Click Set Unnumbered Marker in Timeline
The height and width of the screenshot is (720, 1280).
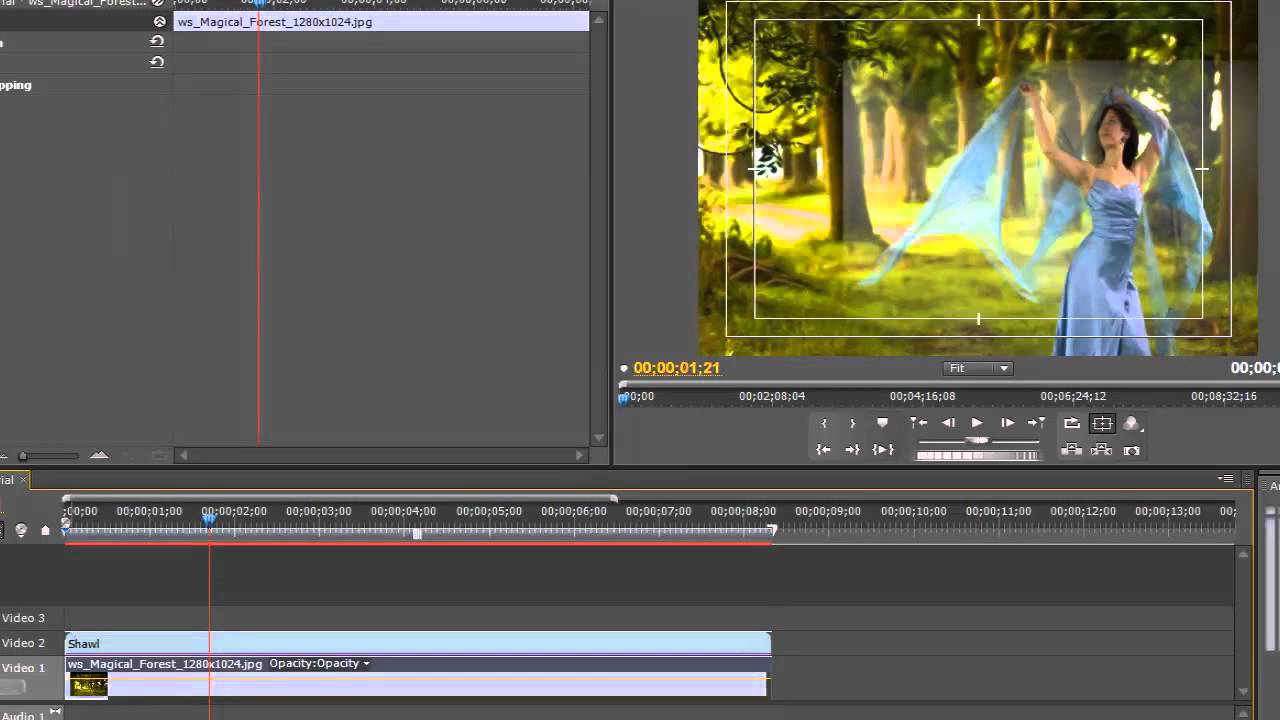45,530
